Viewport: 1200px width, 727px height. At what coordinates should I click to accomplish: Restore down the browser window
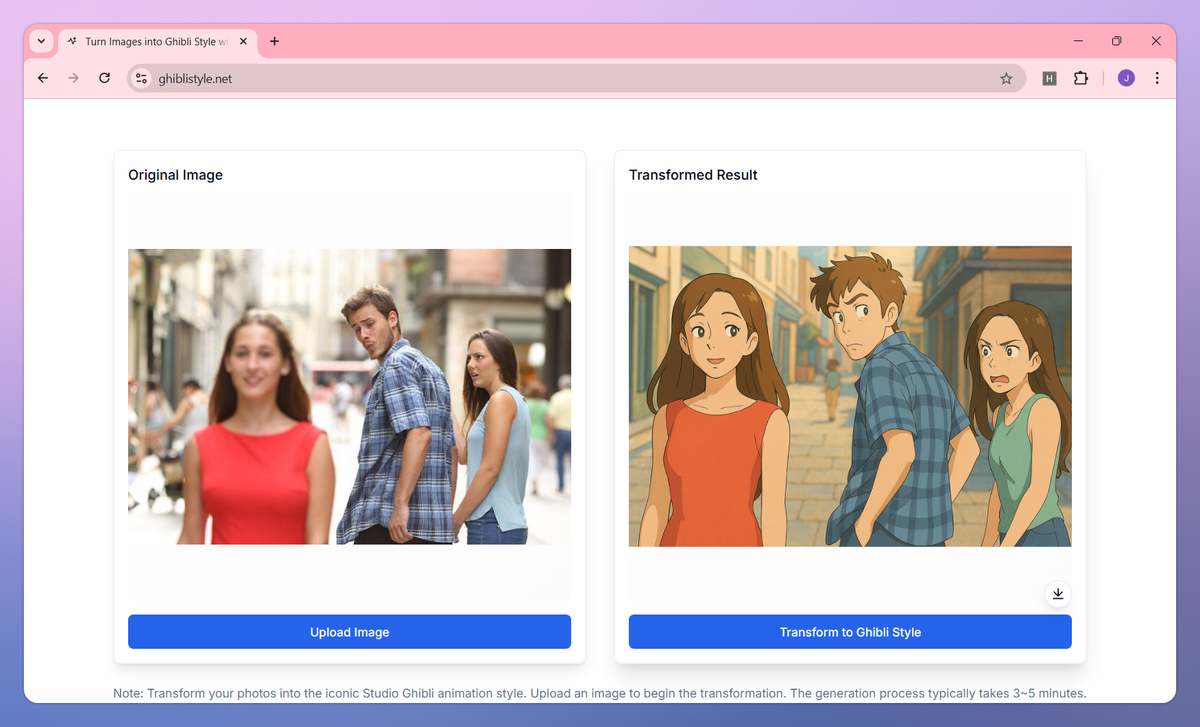(x=1117, y=41)
